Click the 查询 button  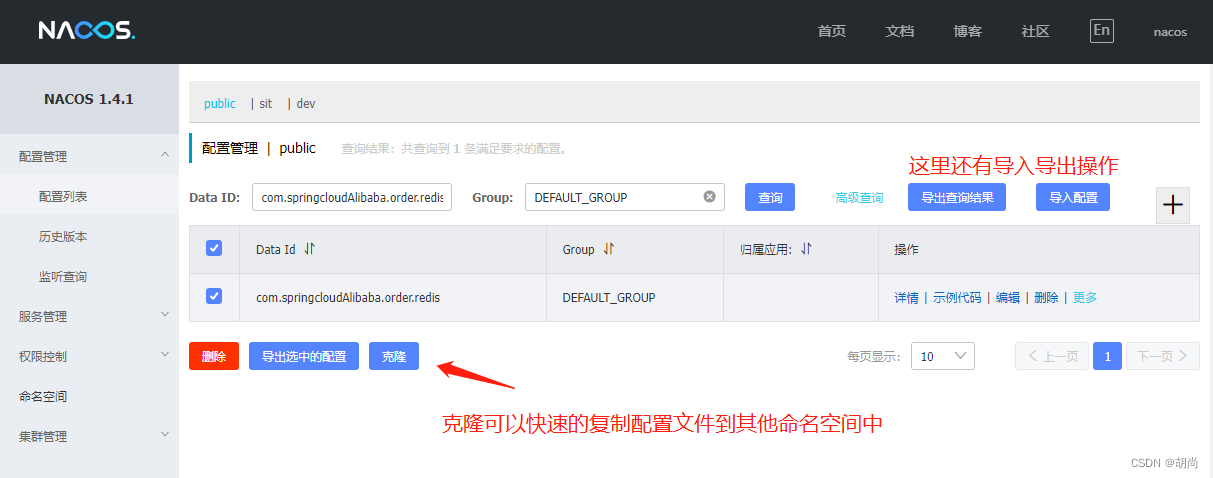click(770, 197)
